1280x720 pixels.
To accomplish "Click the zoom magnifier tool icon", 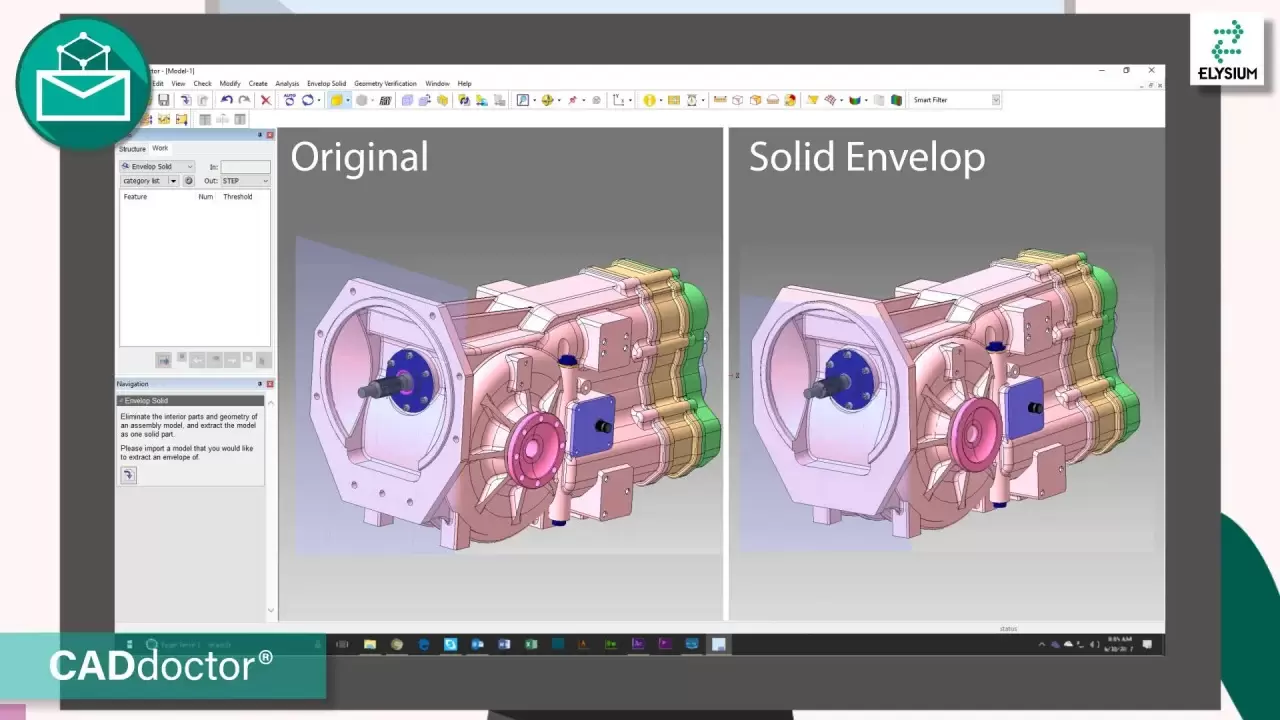I will 522,100.
